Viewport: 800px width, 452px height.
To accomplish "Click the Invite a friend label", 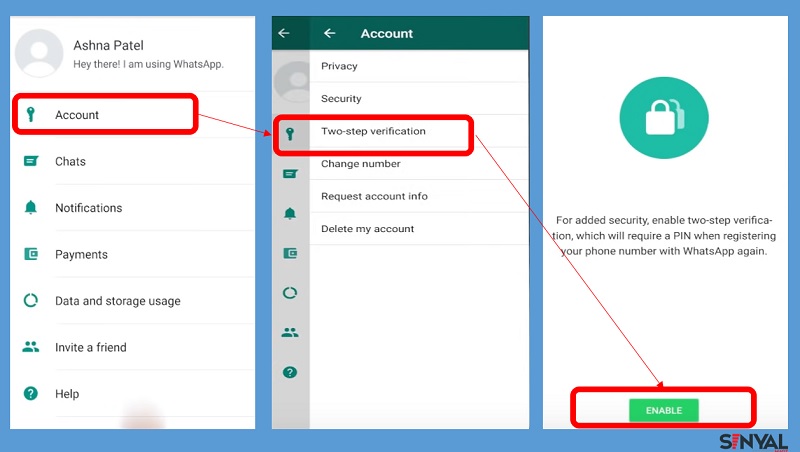I will tap(91, 347).
